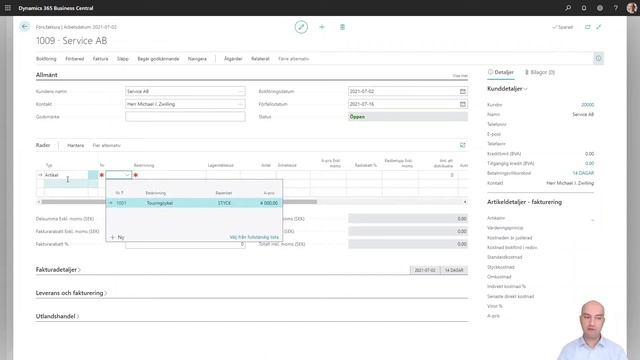Open page in new window icon
The height and width of the screenshot is (360, 640).
588,27
